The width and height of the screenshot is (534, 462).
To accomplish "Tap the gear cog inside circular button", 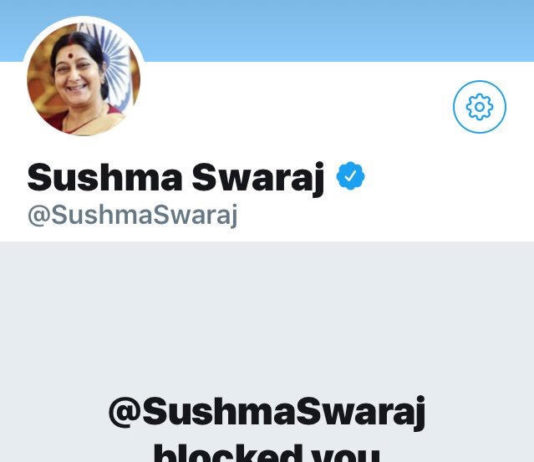I will pyautogui.click(x=480, y=107).
